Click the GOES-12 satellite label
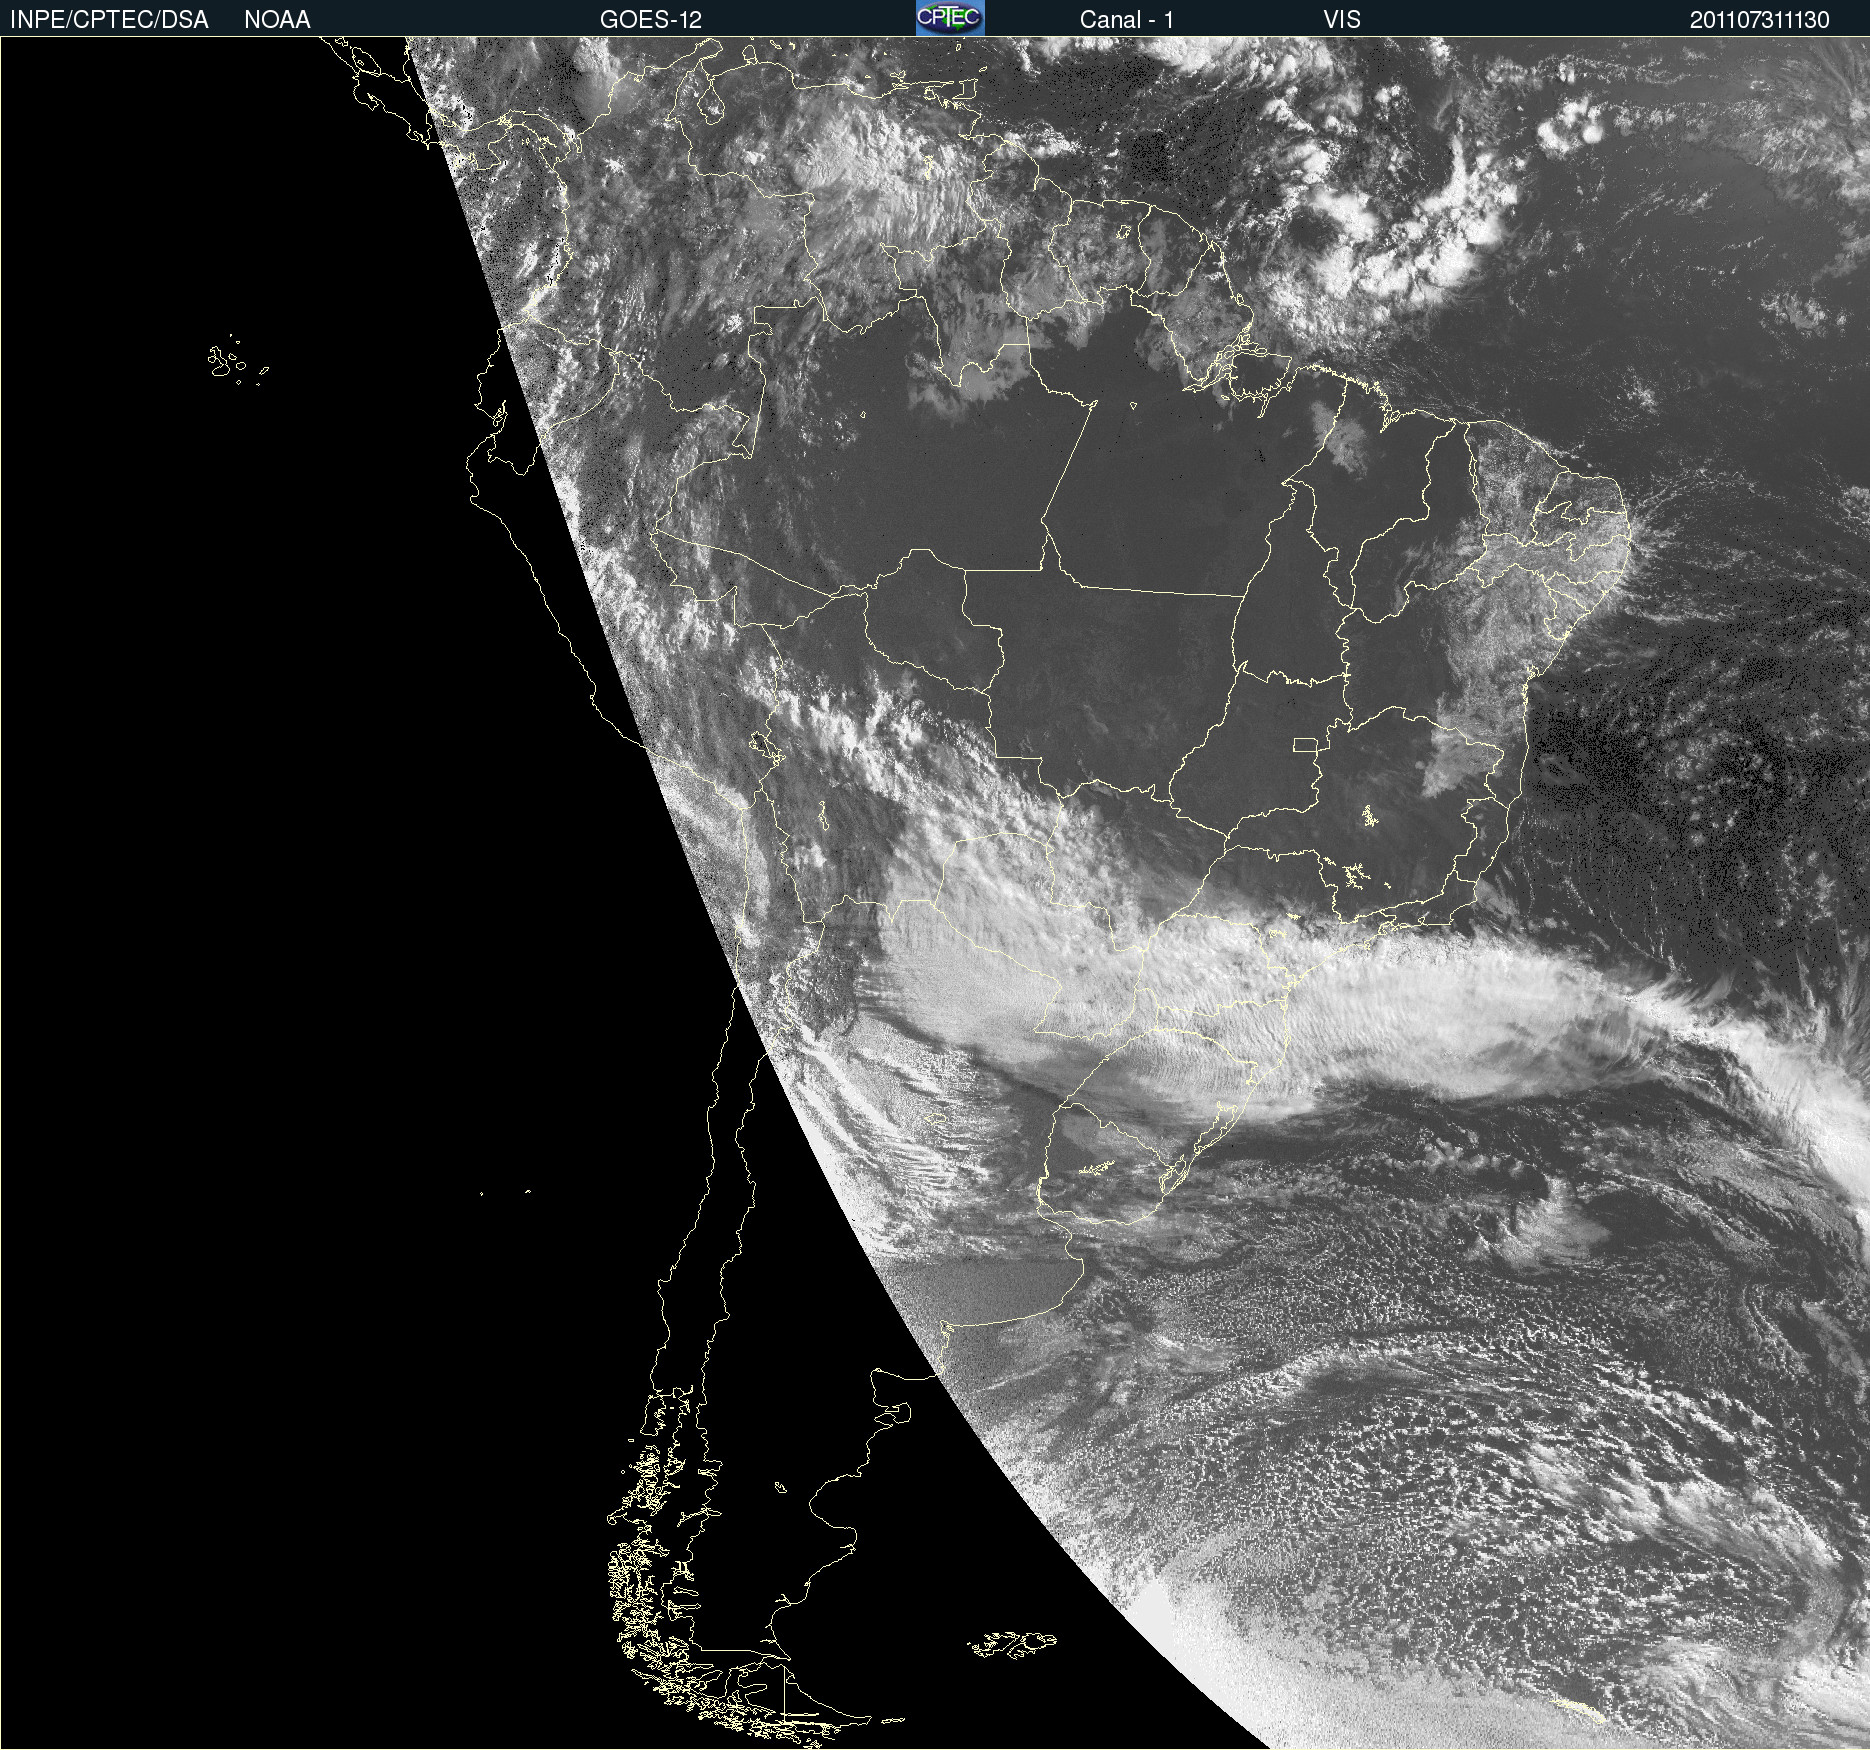 click(651, 20)
